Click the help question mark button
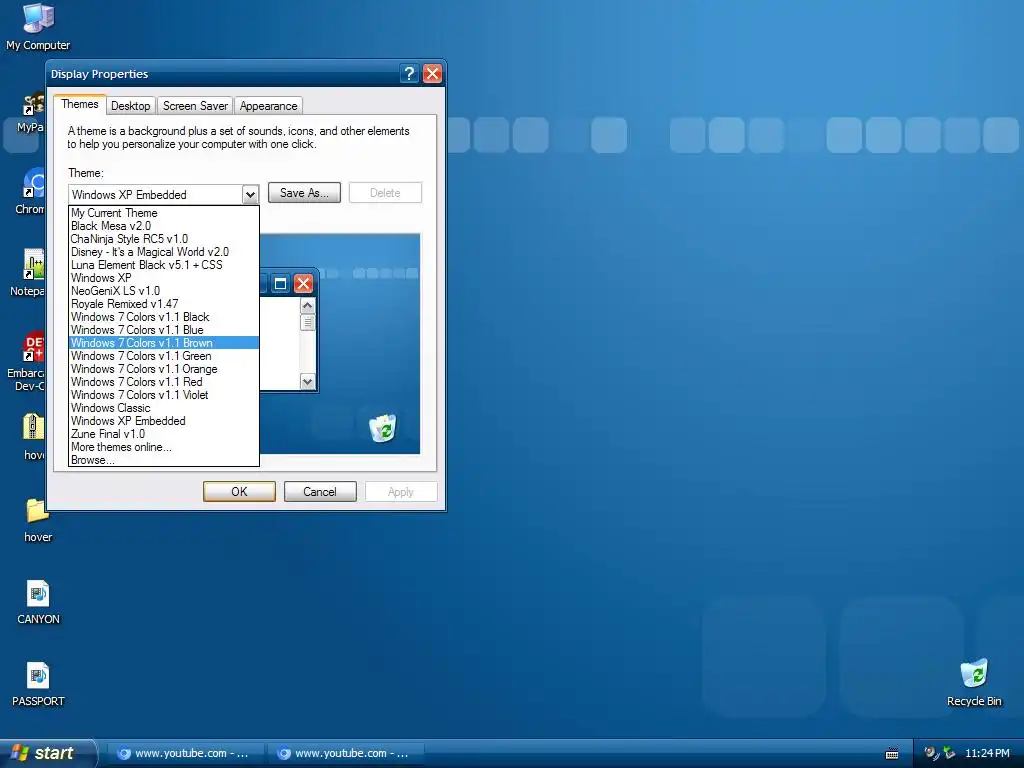The height and width of the screenshot is (768, 1024). (409, 74)
